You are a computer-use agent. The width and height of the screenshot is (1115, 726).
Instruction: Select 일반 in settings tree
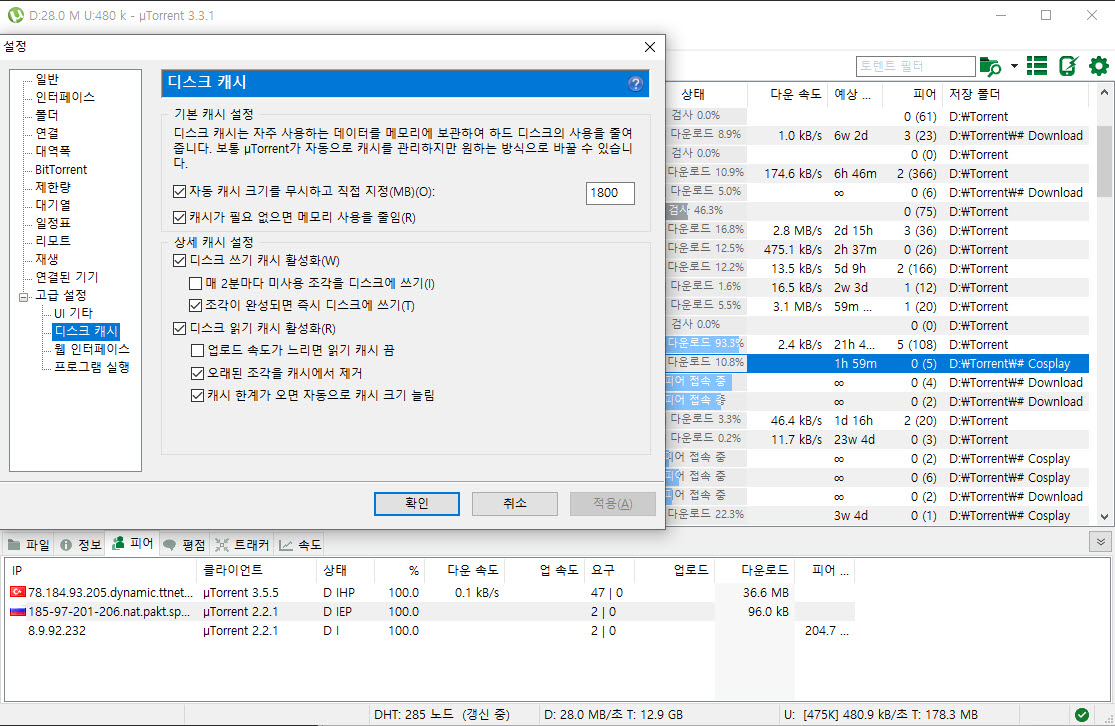tap(48, 80)
